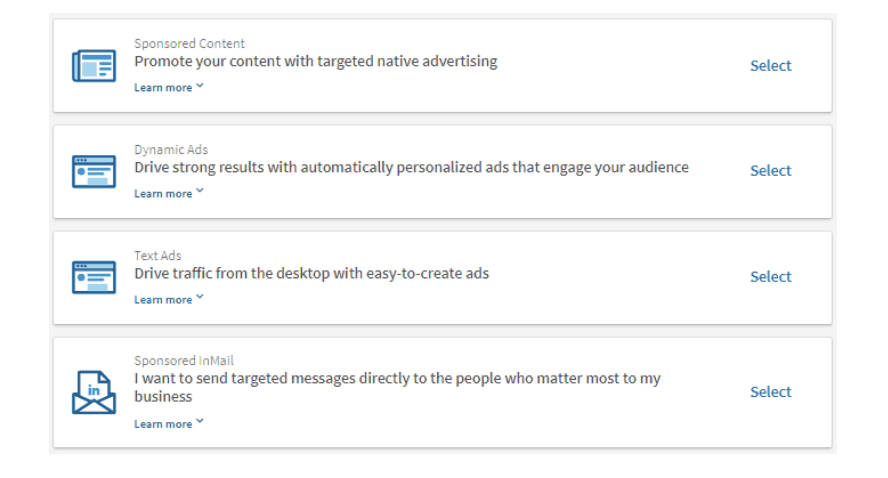Screen dimensions: 888x478
Task: Select the Text Ads ad type
Action: [x=771, y=276]
